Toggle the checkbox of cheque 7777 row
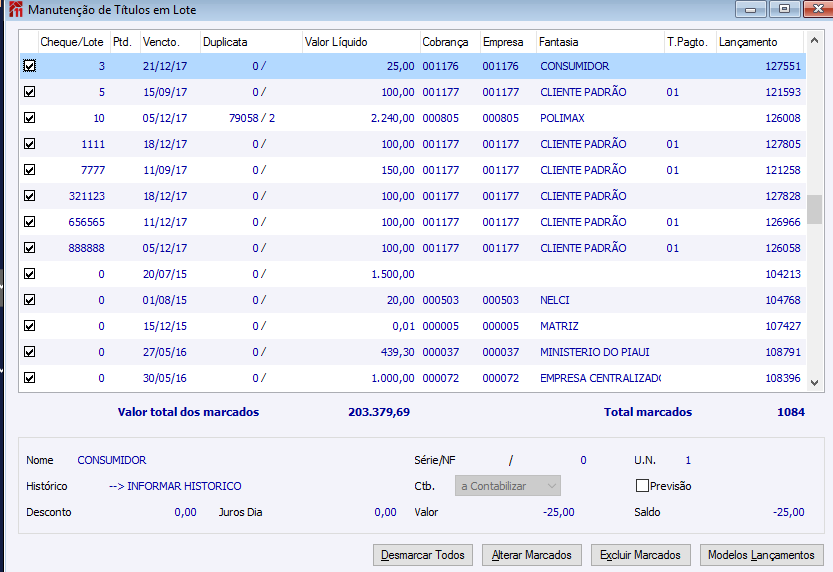 click(x=30, y=170)
